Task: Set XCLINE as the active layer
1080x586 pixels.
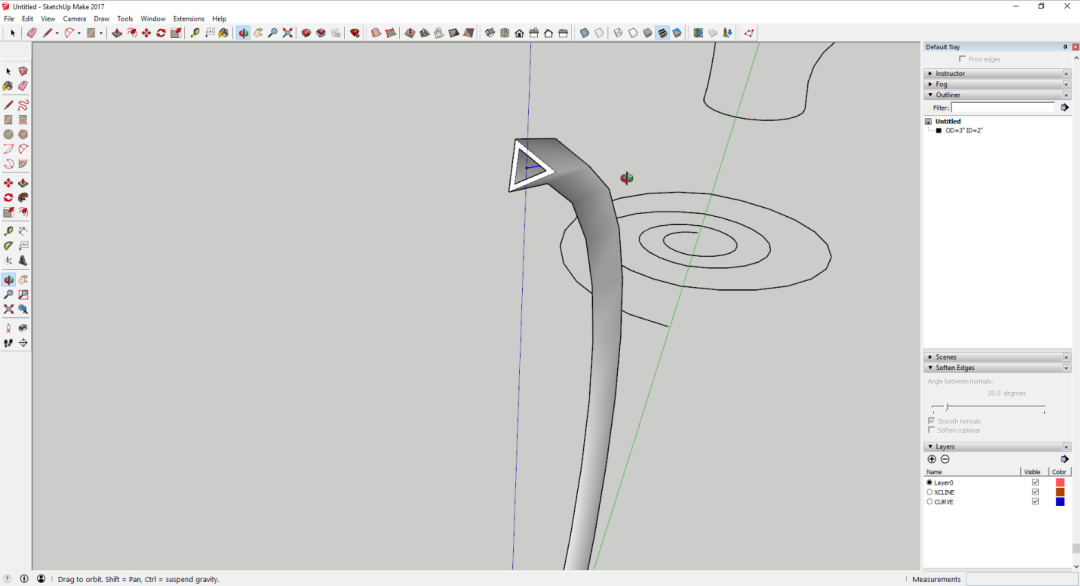Action: [930, 492]
